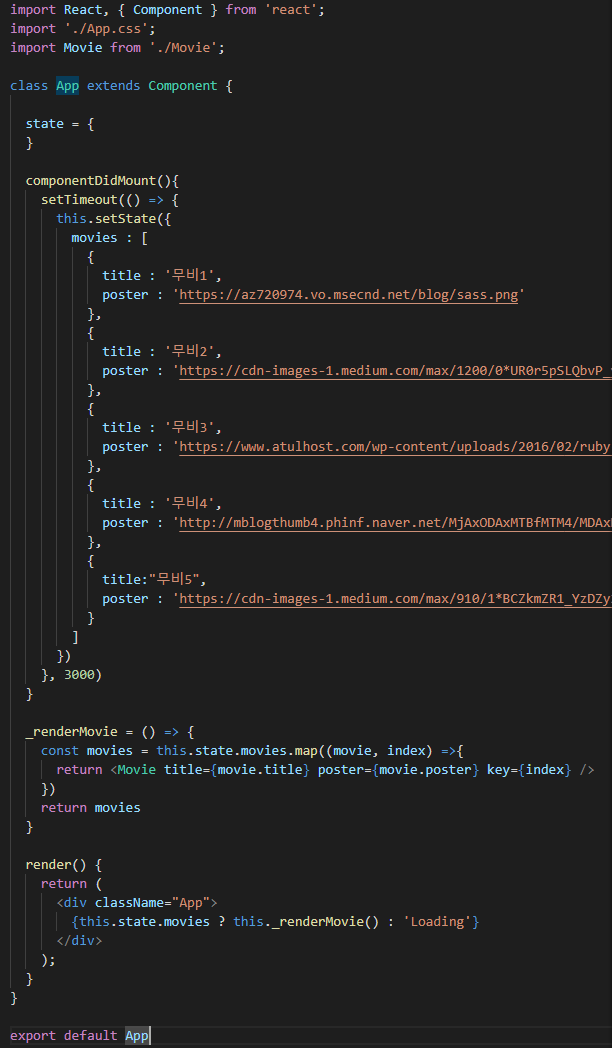Click App in export default line

pyautogui.click(x=137, y=1035)
